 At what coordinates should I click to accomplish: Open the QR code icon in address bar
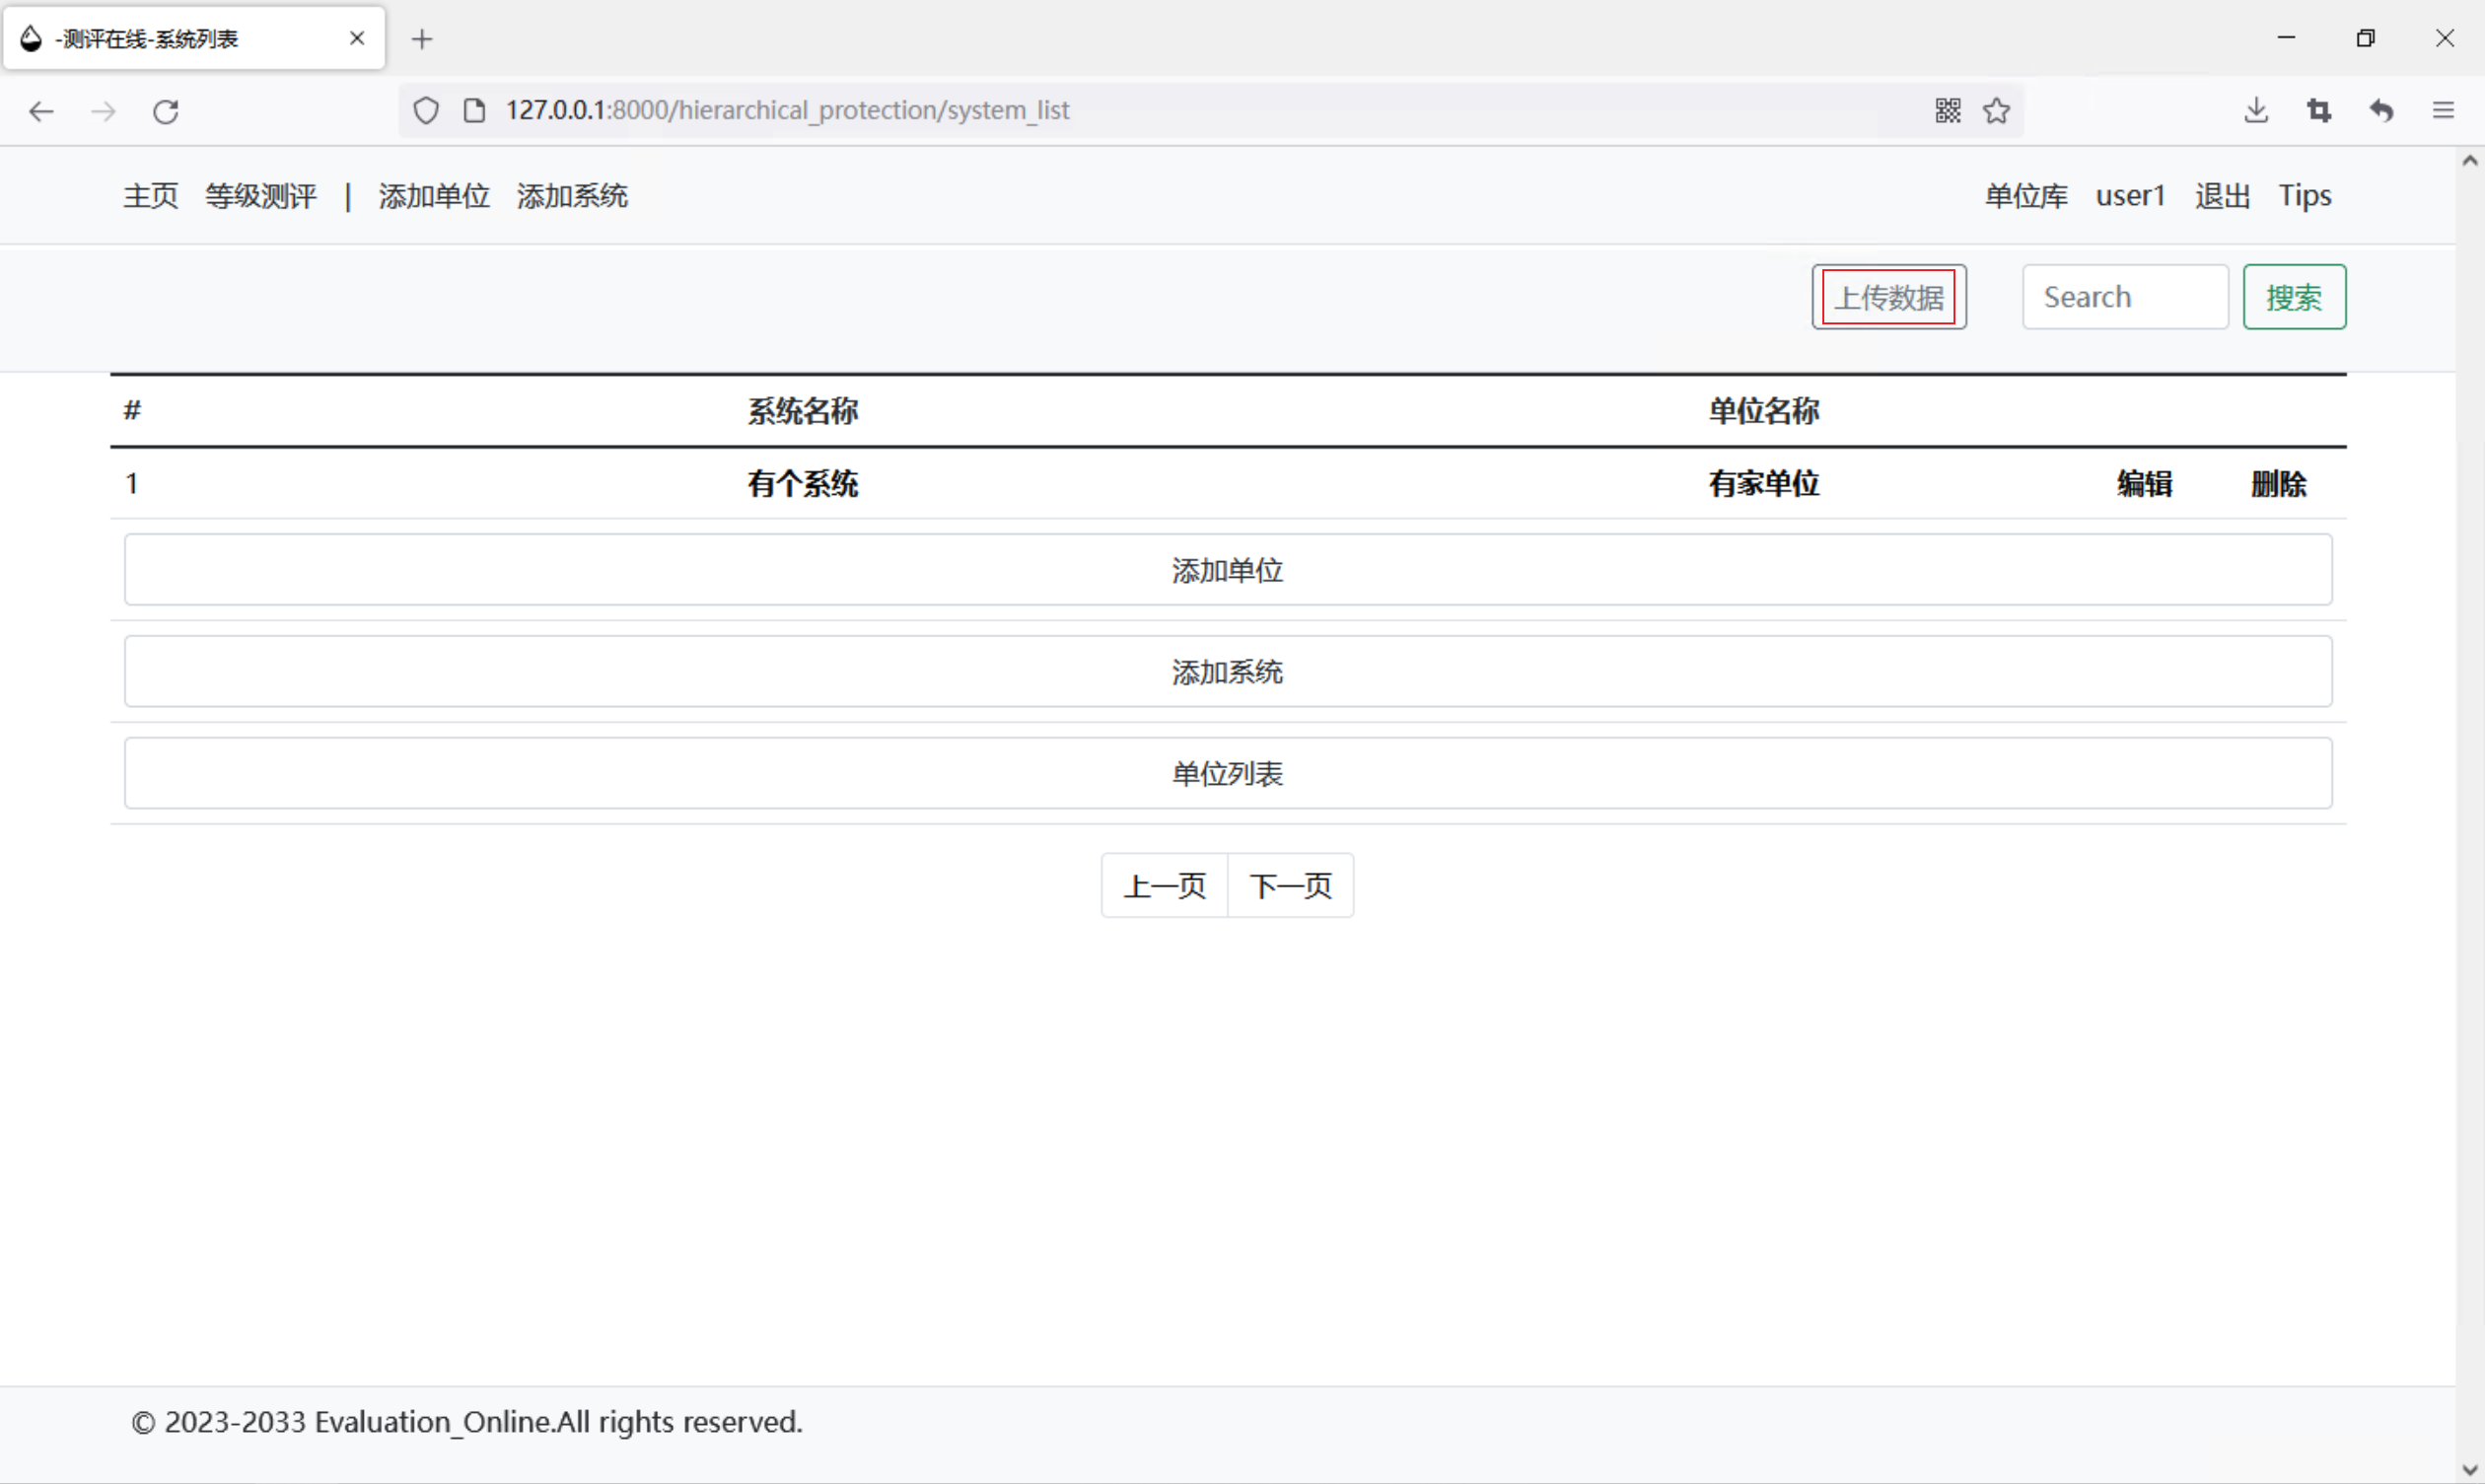[1947, 110]
